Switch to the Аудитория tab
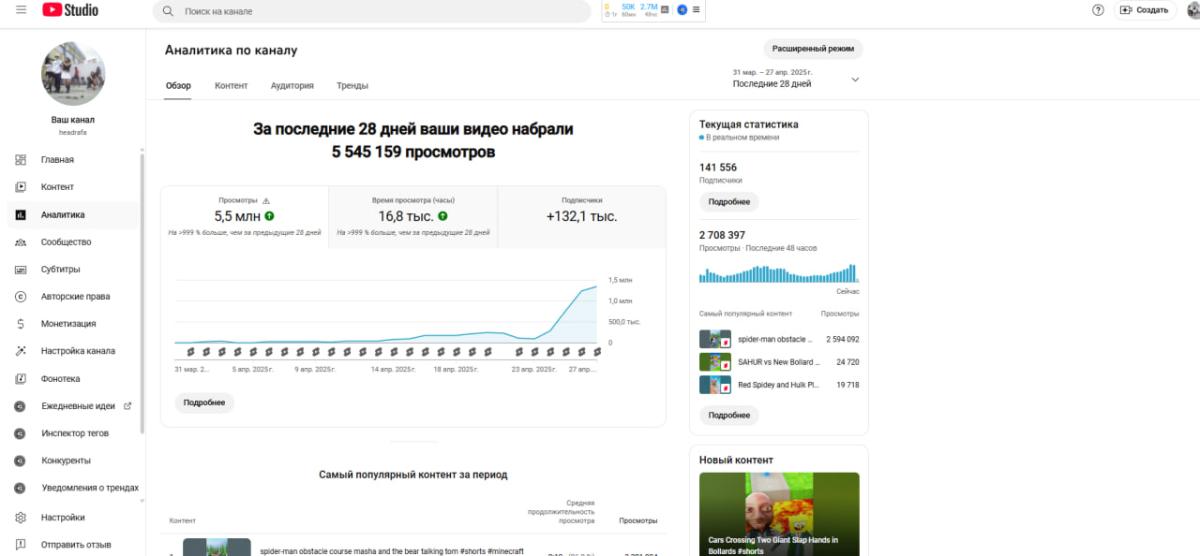This screenshot has width=1200, height=556. 292,86
